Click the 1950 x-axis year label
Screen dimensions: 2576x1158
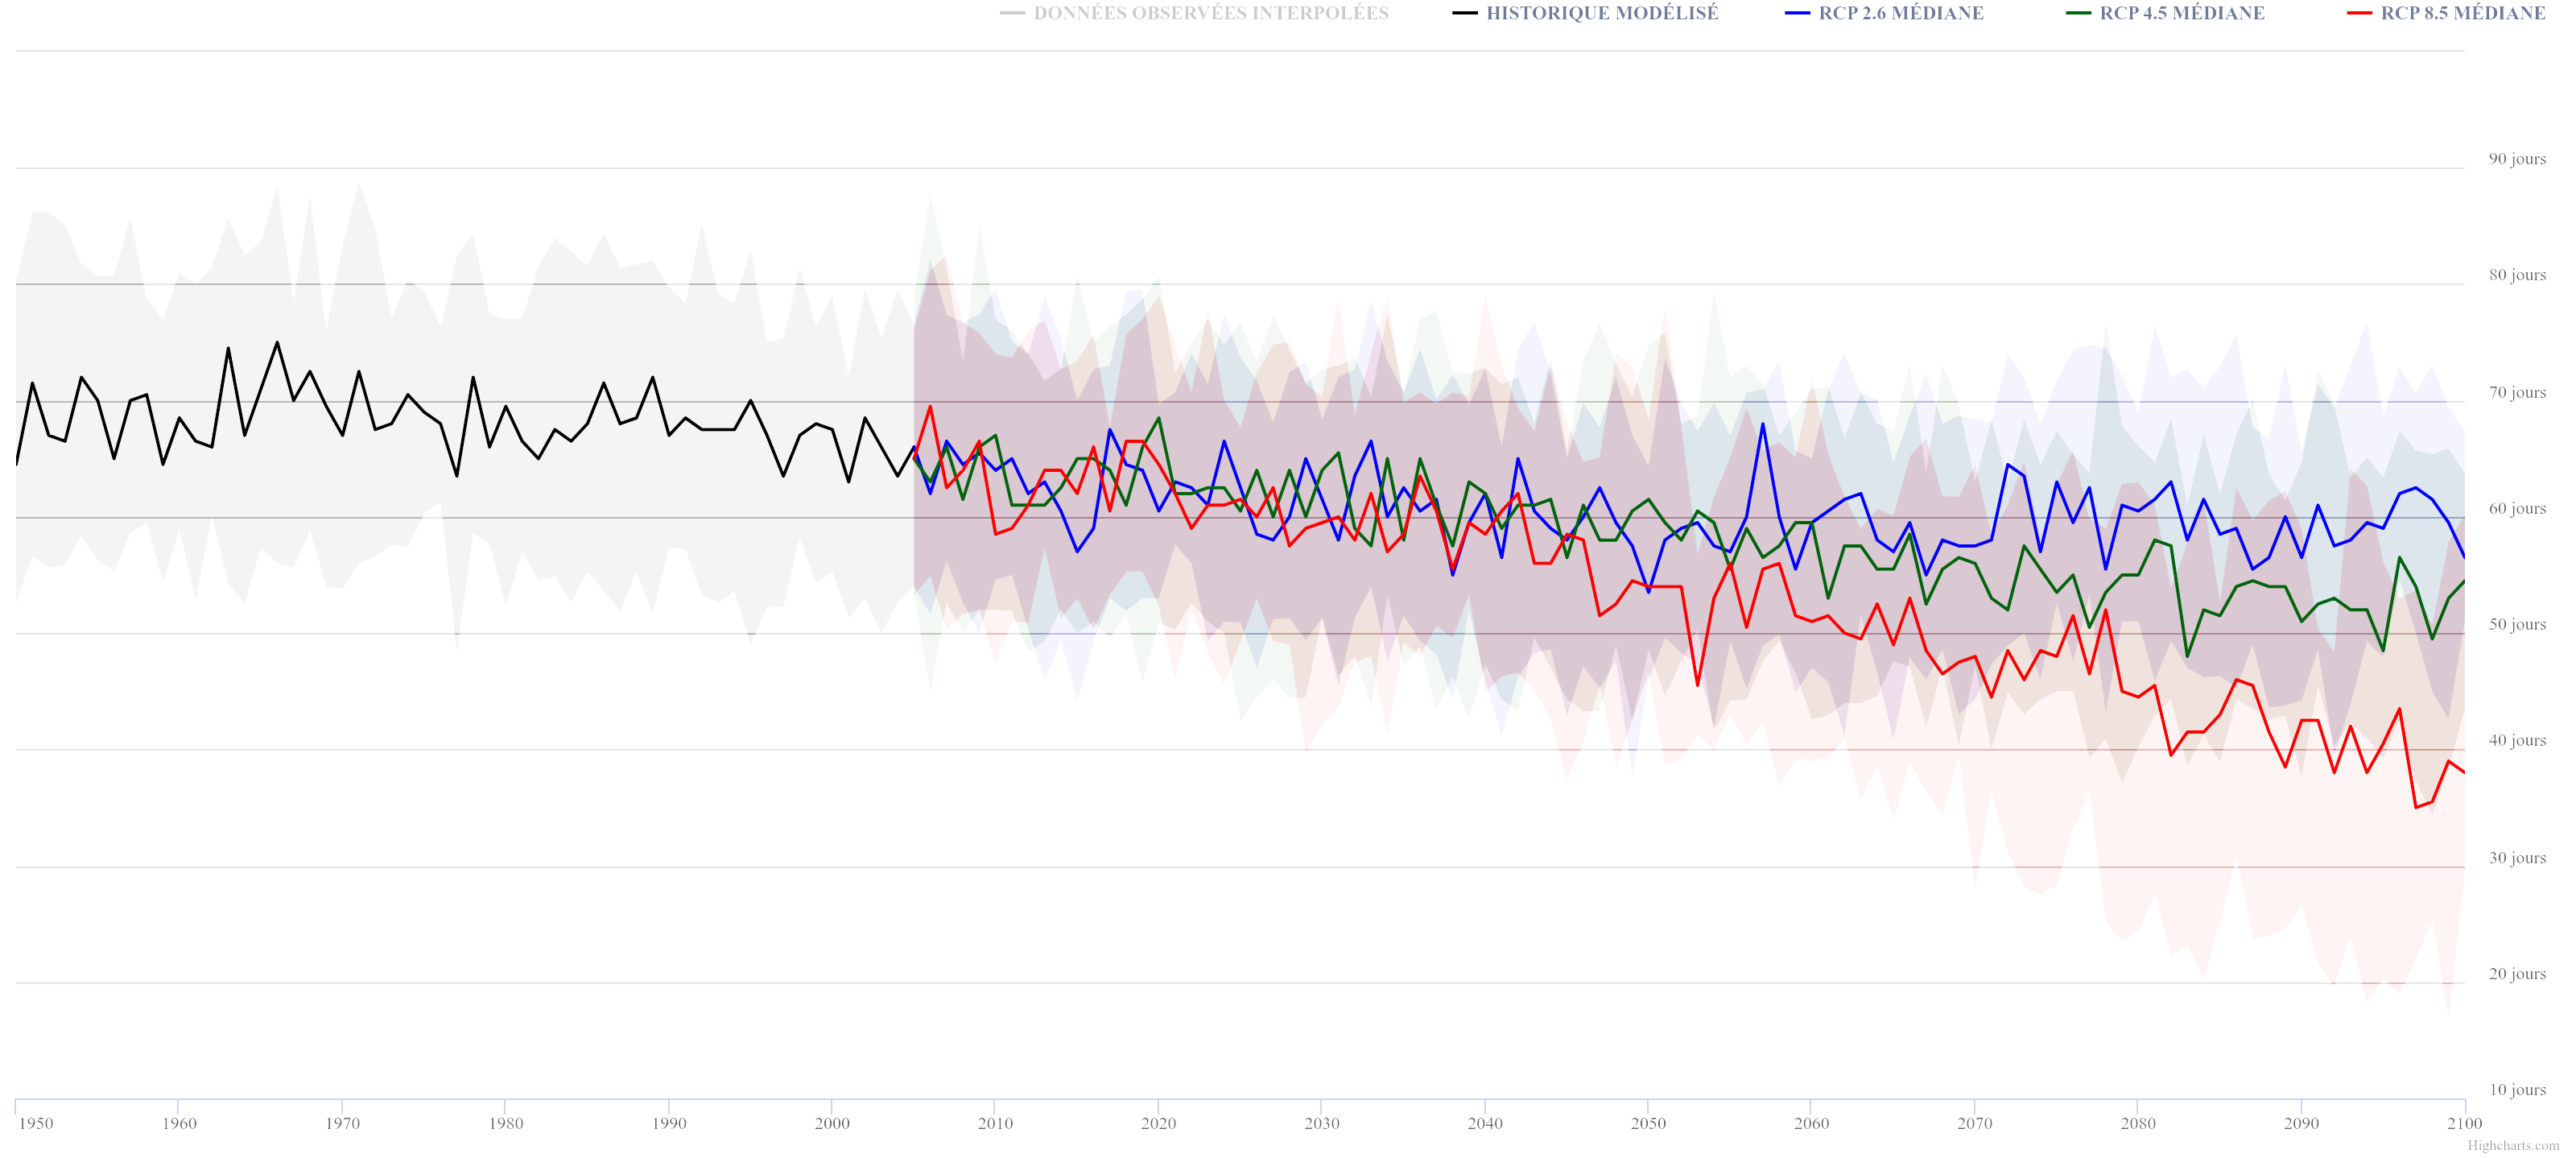pos(35,1123)
